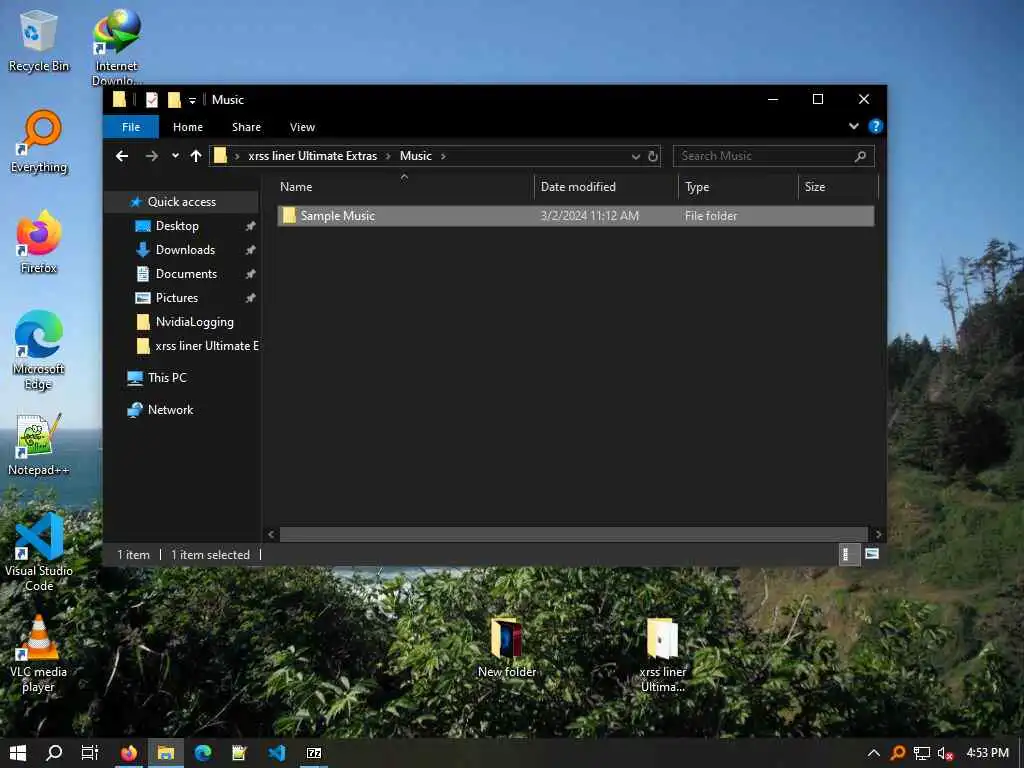Show hidden system tray icons

(873, 753)
